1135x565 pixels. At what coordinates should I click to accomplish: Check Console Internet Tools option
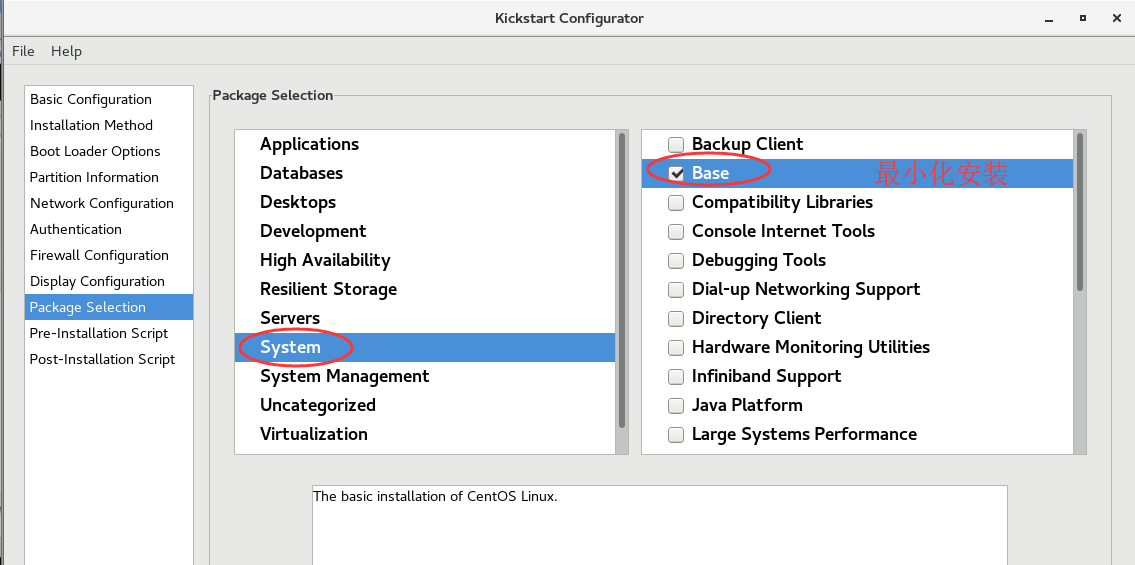(x=676, y=231)
